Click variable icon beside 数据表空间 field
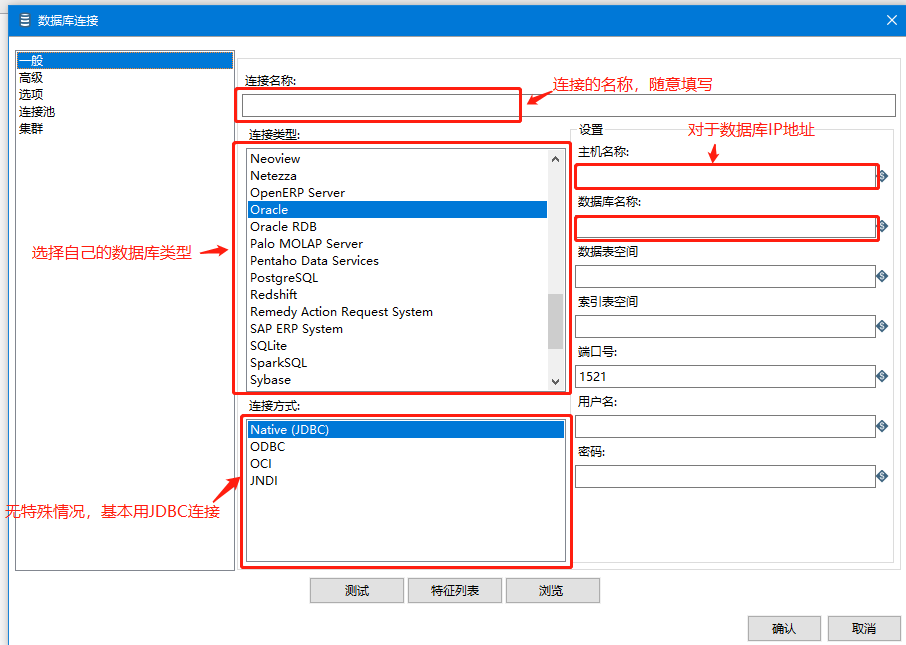 pos(882,276)
